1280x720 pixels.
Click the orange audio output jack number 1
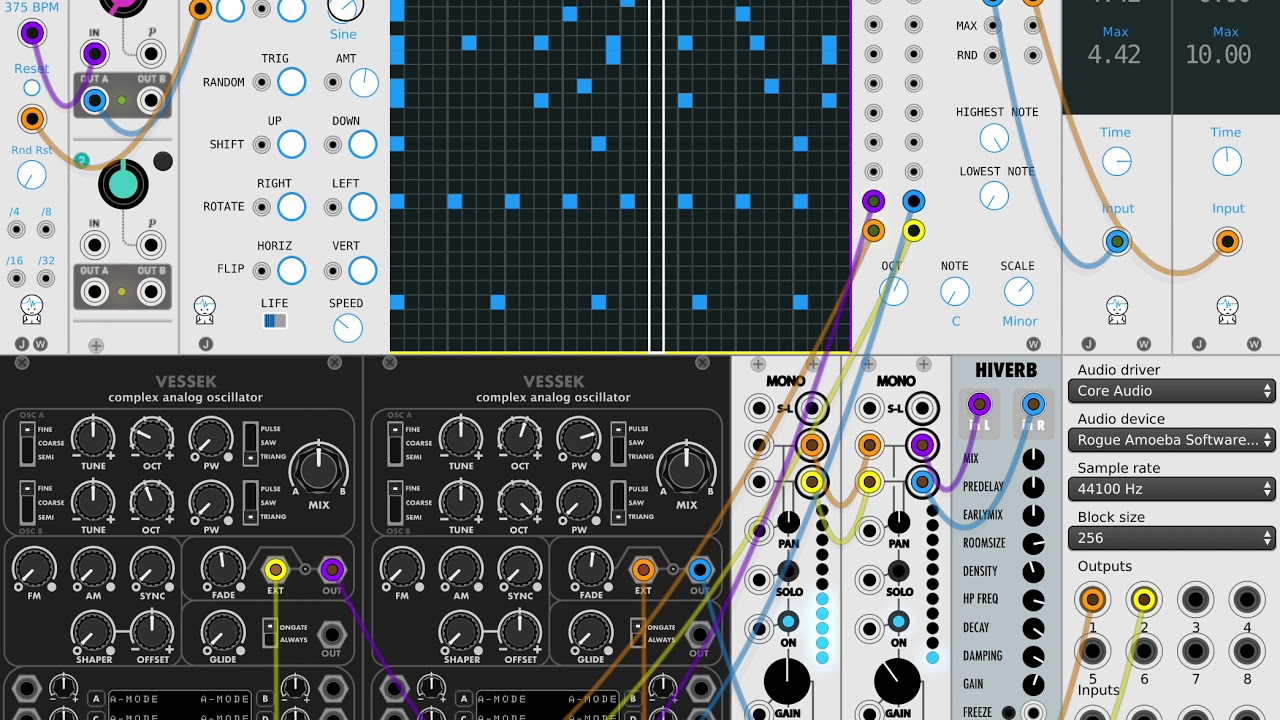click(x=1092, y=600)
